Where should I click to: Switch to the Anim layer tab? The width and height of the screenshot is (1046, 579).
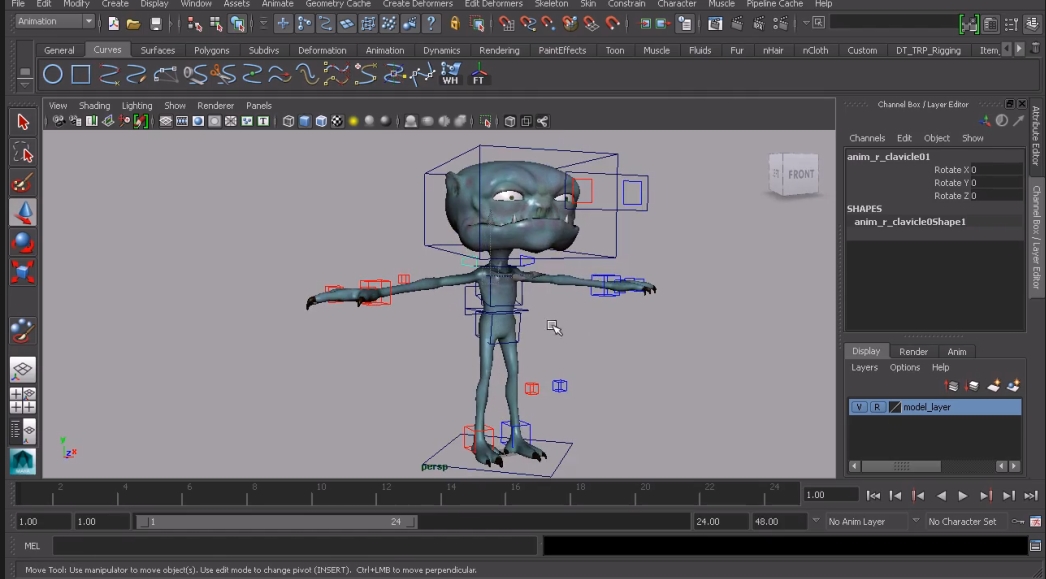tap(957, 352)
